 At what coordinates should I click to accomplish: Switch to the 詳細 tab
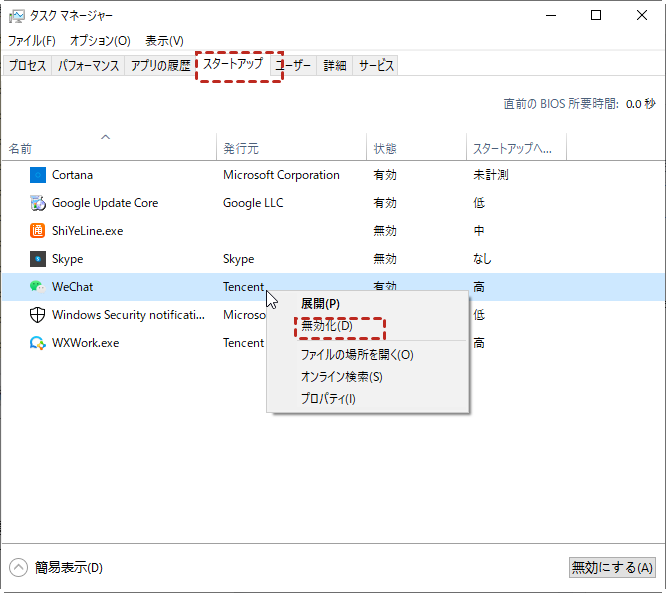point(335,65)
